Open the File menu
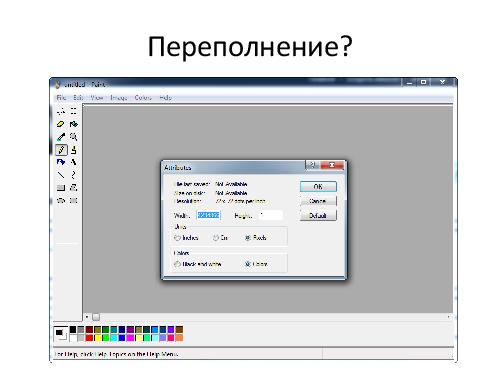The width and height of the screenshot is (500, 375). coord(61,98)
